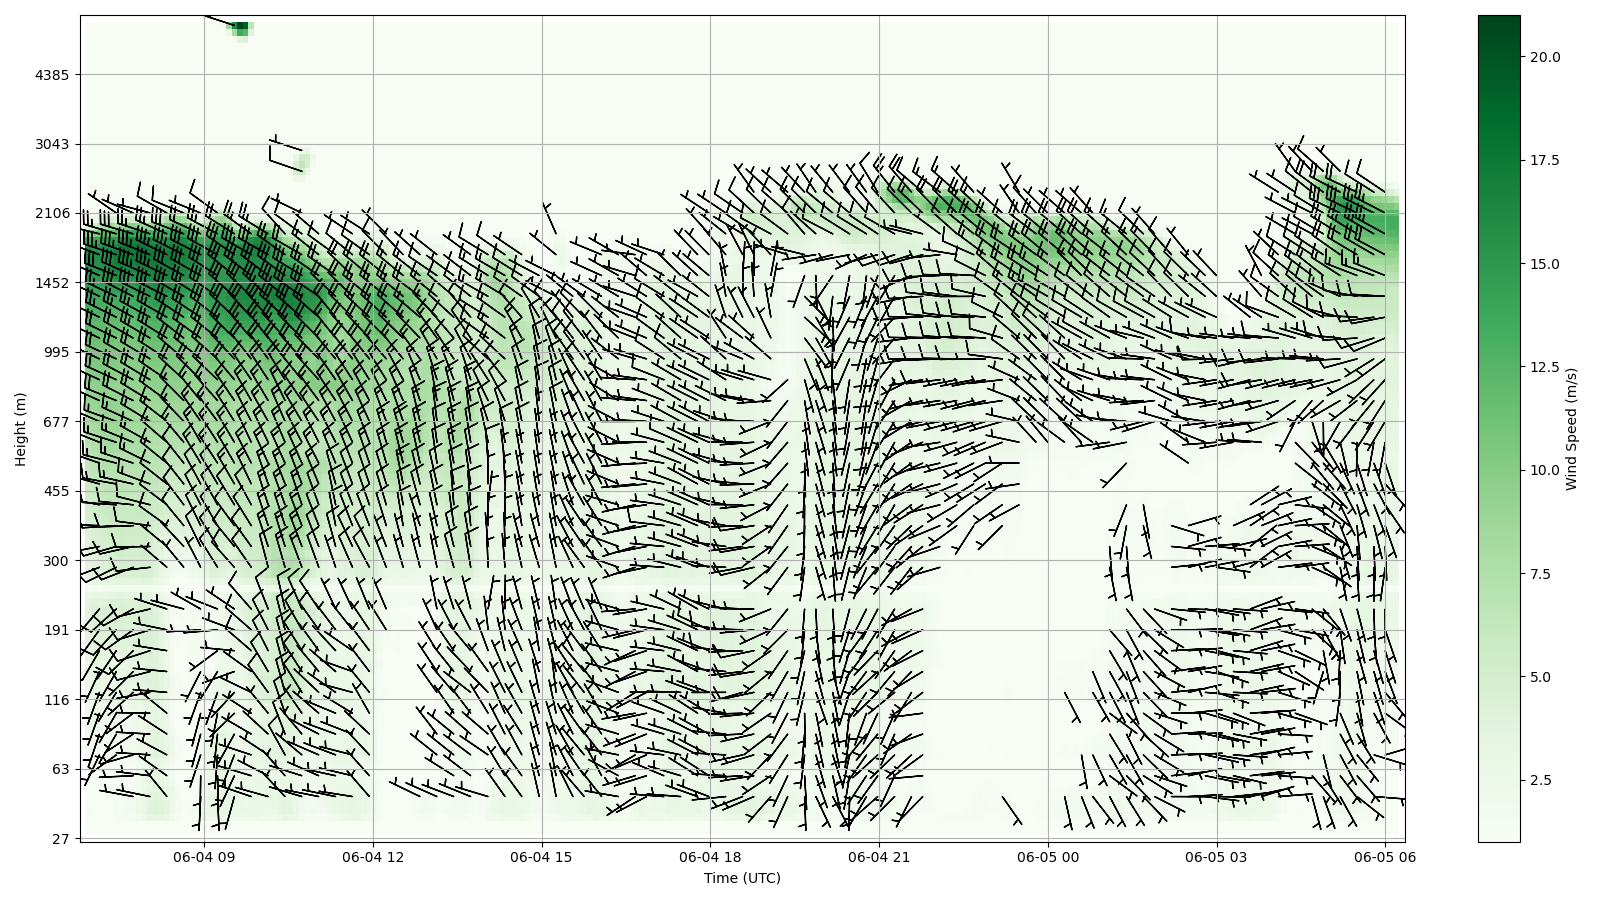This screenshot has width=1600, height=900.
Task: Click the 06-04 15 time tick label
Action: (x=541, y=857)
